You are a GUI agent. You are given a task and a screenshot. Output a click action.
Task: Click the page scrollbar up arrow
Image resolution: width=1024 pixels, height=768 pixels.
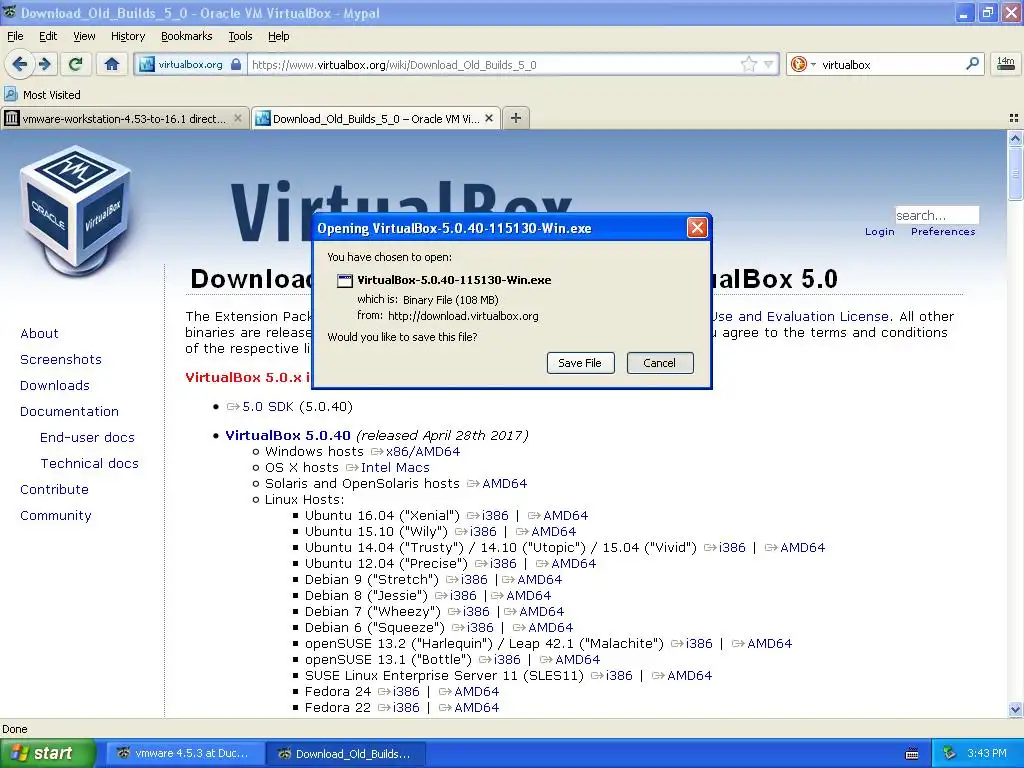click(x=1015, y=138)
